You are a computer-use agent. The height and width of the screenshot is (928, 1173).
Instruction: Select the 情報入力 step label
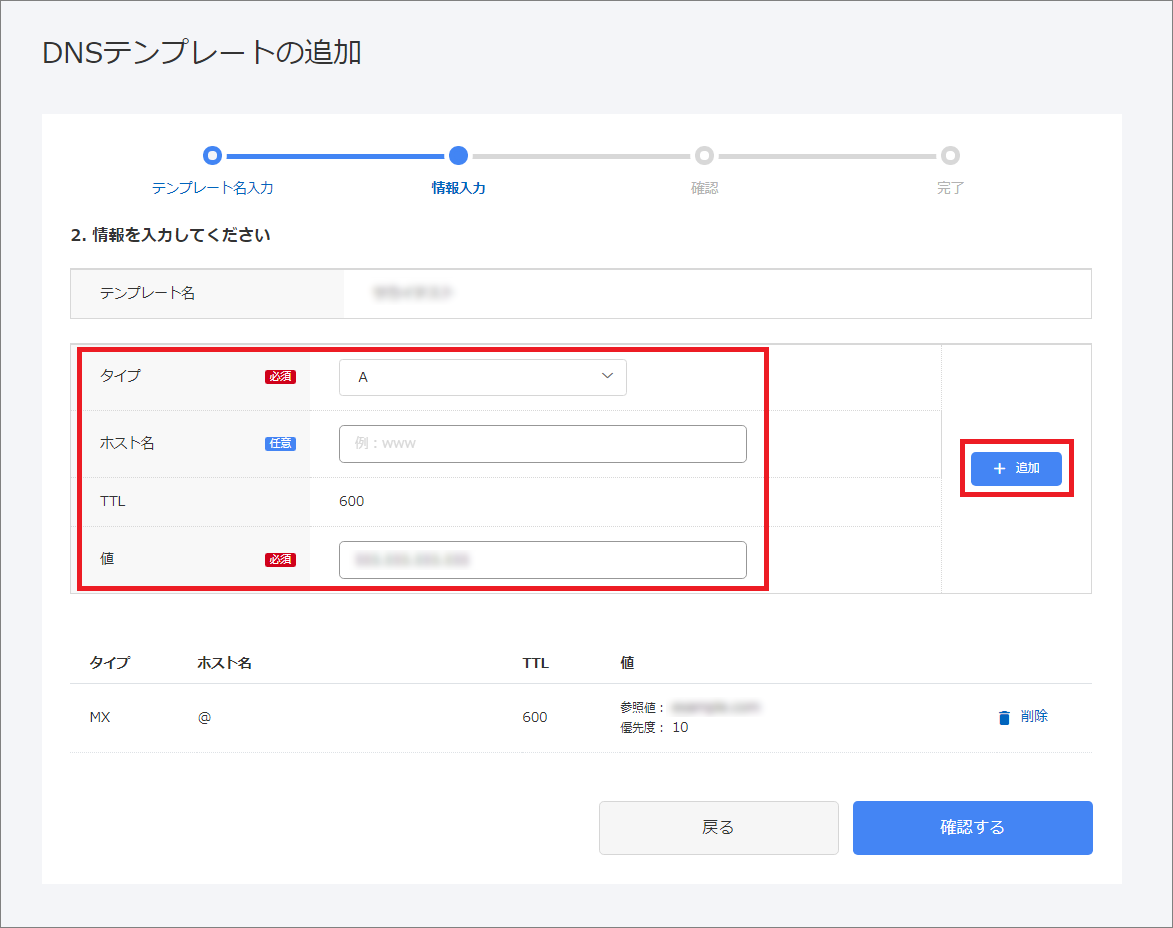(459, 188)
